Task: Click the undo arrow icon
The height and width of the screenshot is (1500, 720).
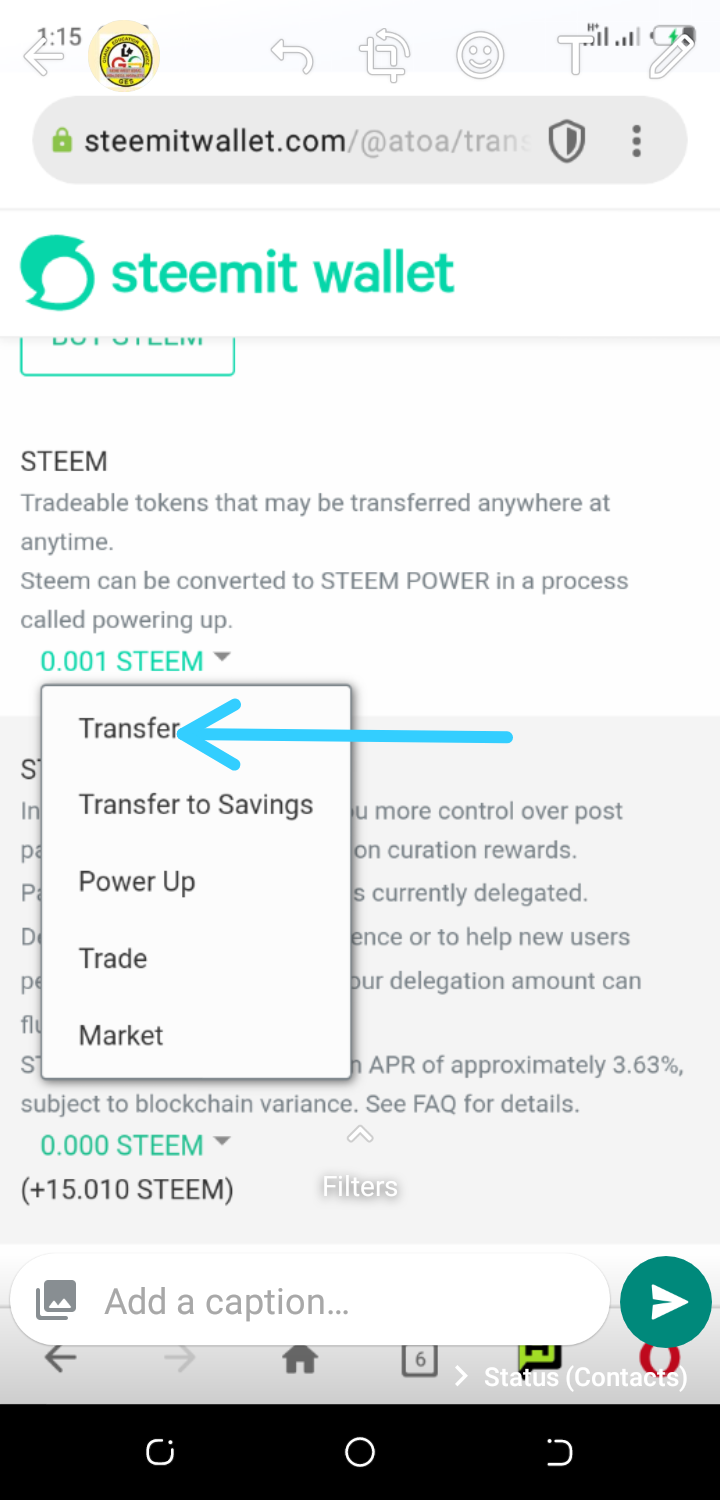Action: (x=292, y=56)
